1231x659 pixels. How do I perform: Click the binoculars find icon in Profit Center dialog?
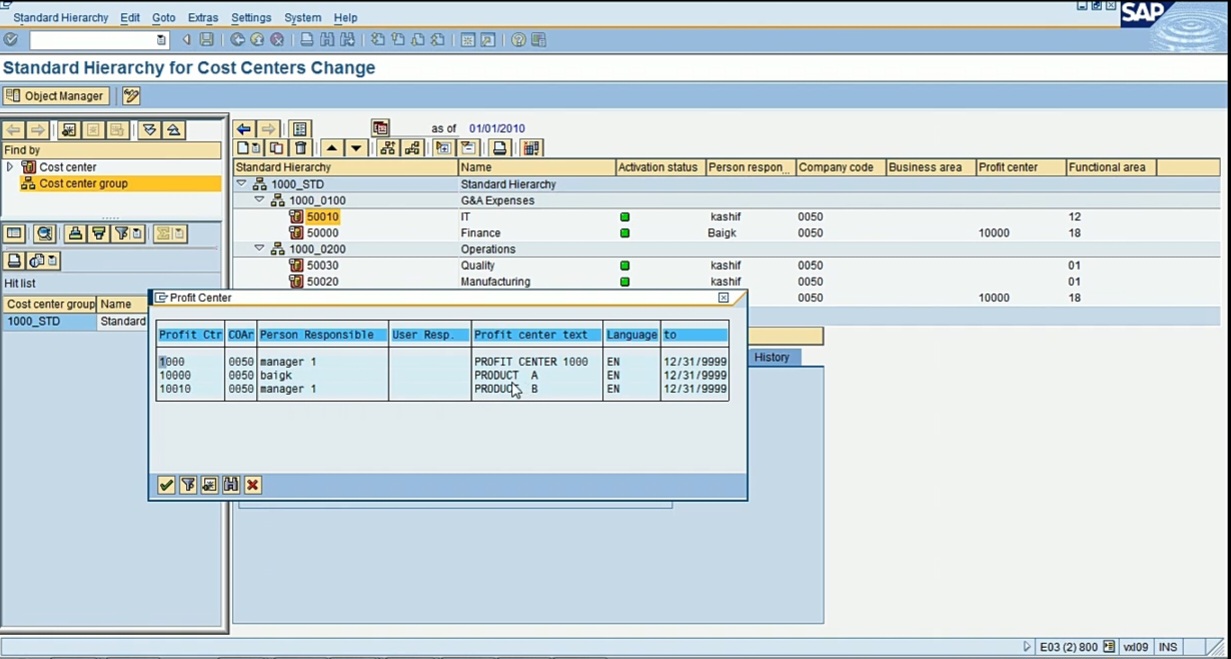[x=231, y=485]
